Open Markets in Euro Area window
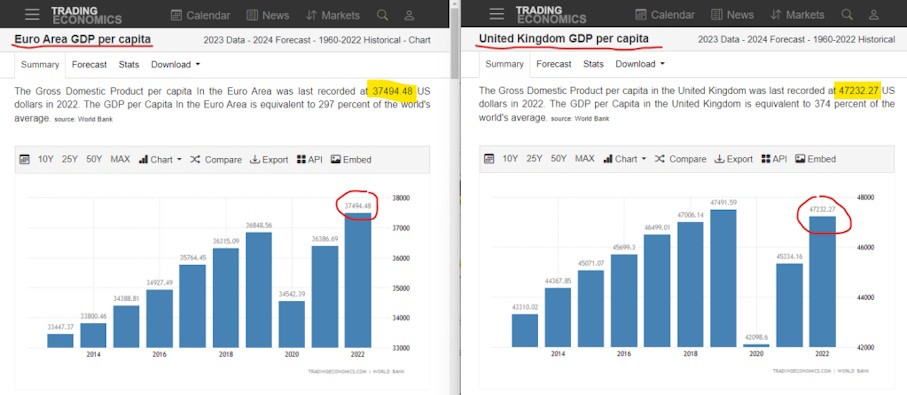The height and width of the screenshot is (395, 907). [333, 16]
